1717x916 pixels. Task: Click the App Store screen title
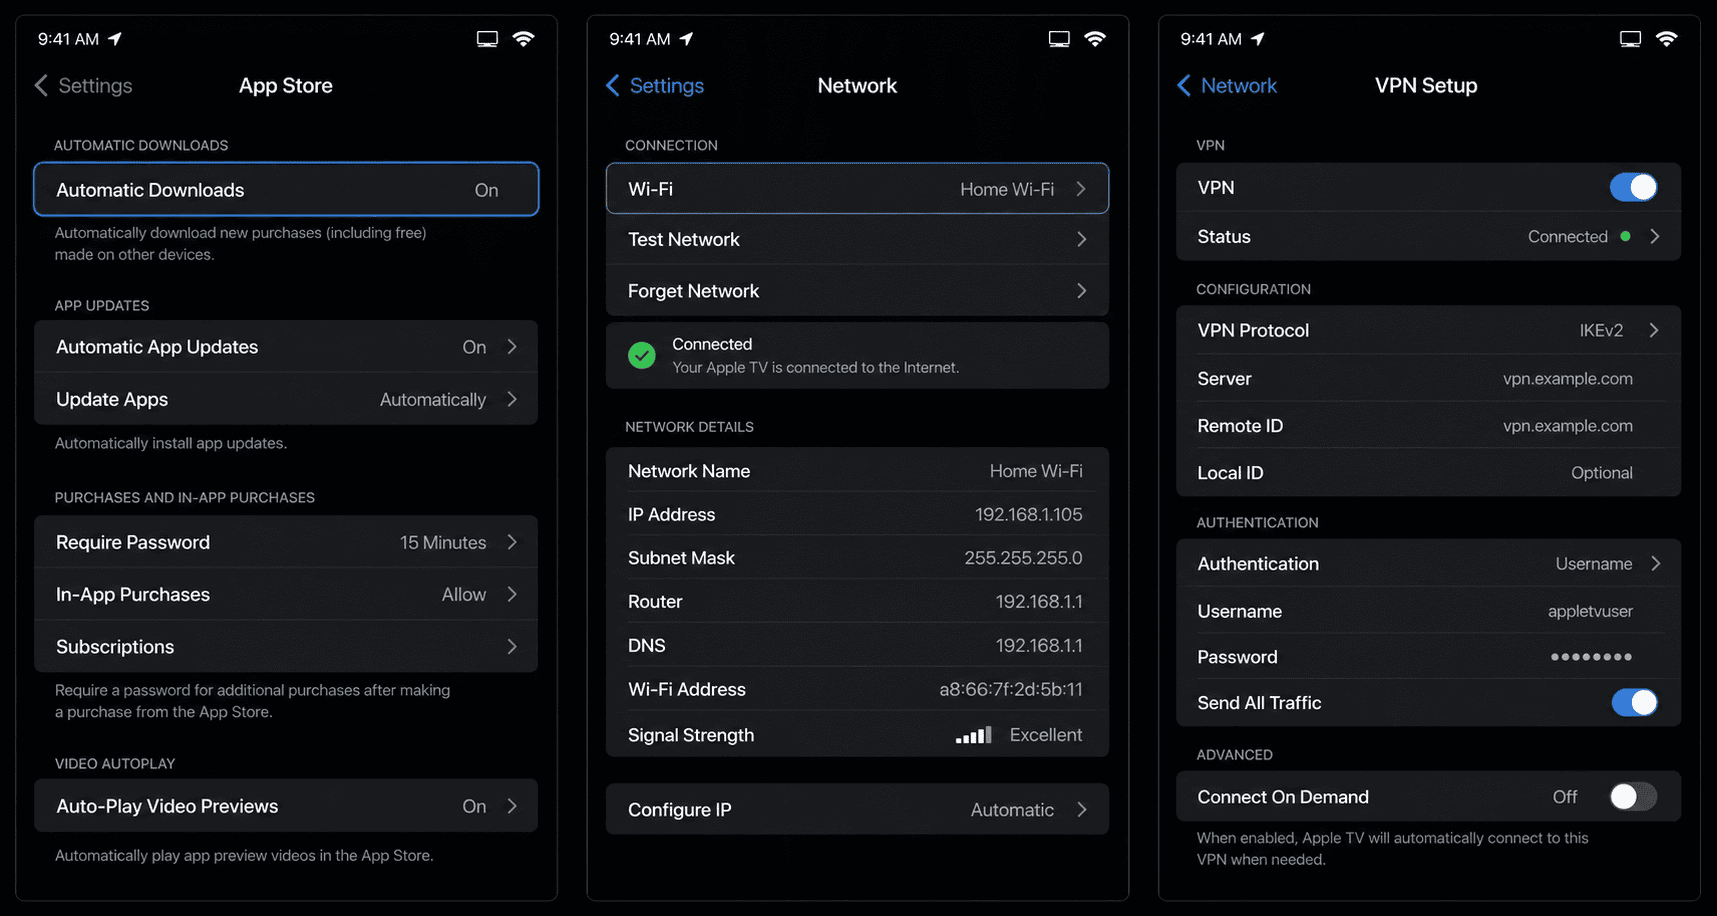pos(286,86)
